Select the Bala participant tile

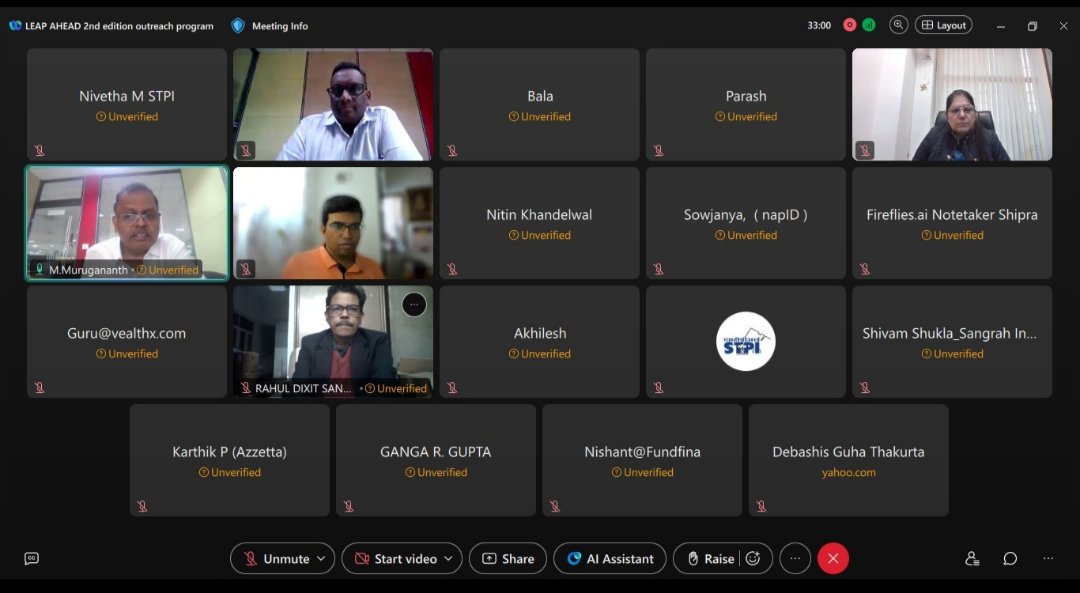tap(539, 105)
